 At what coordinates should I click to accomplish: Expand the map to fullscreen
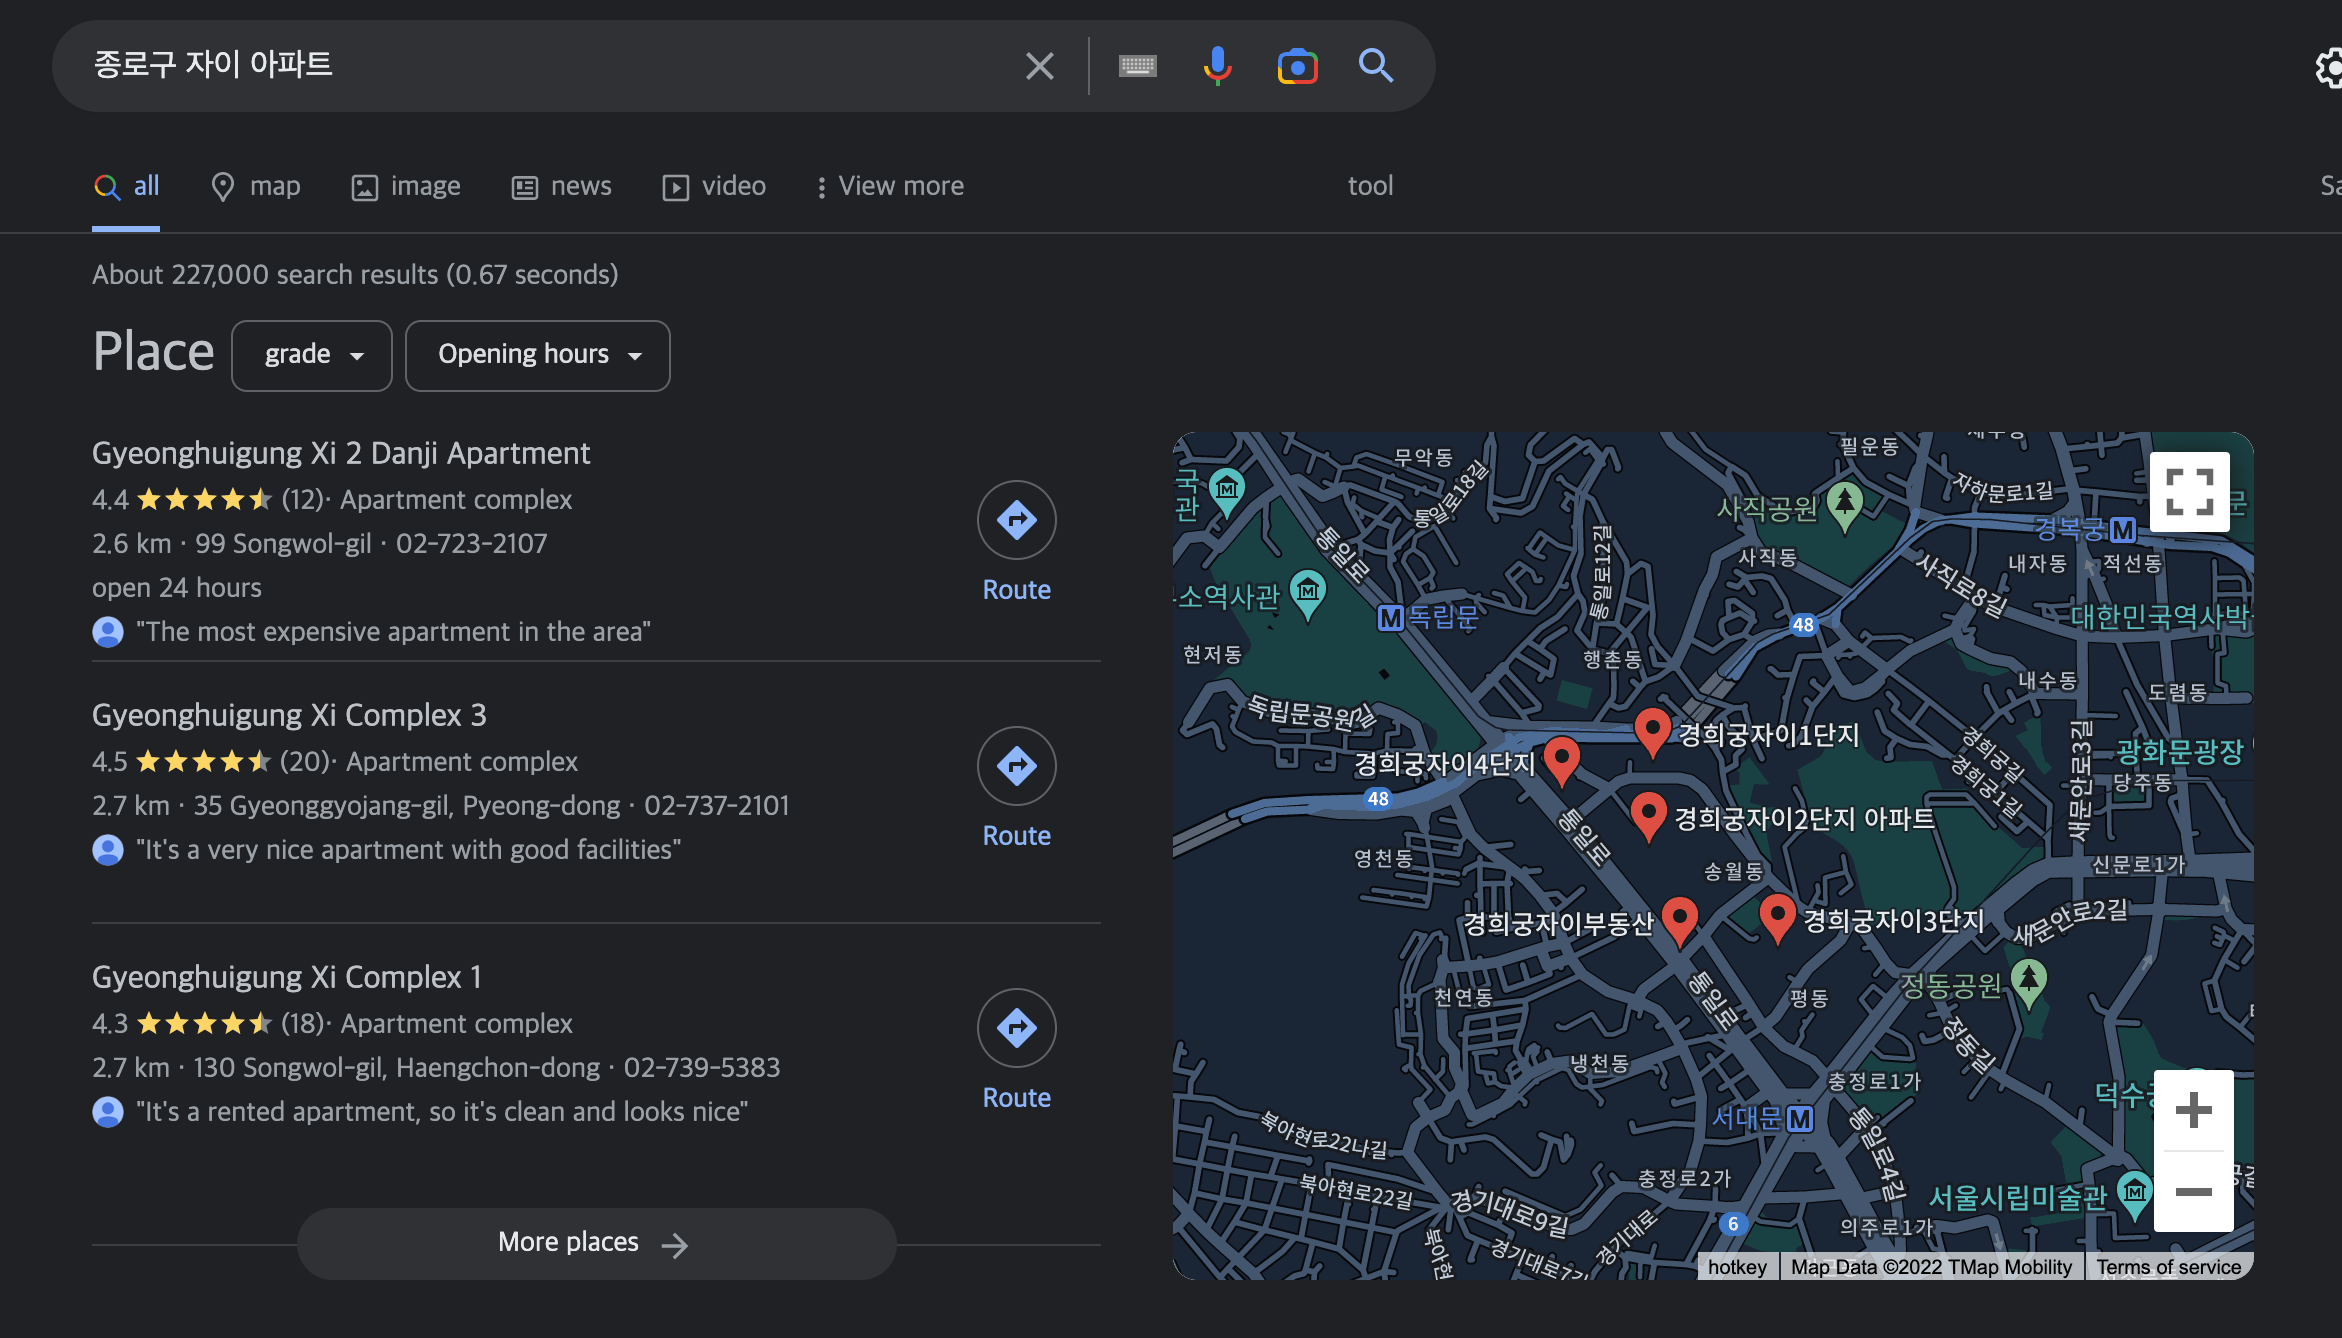click(2189, 491)
